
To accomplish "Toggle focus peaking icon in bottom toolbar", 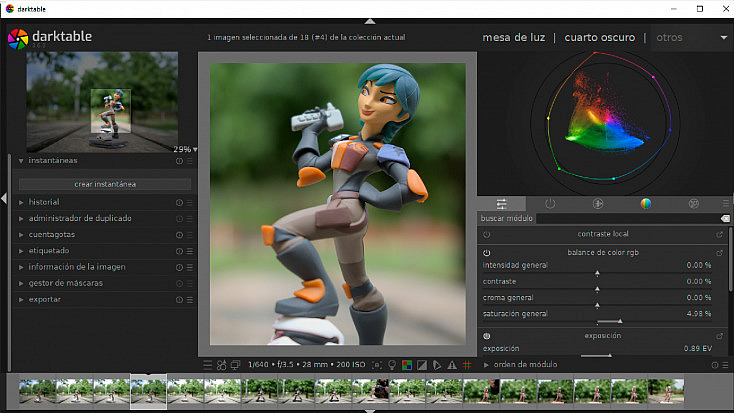I will point(376,365).
